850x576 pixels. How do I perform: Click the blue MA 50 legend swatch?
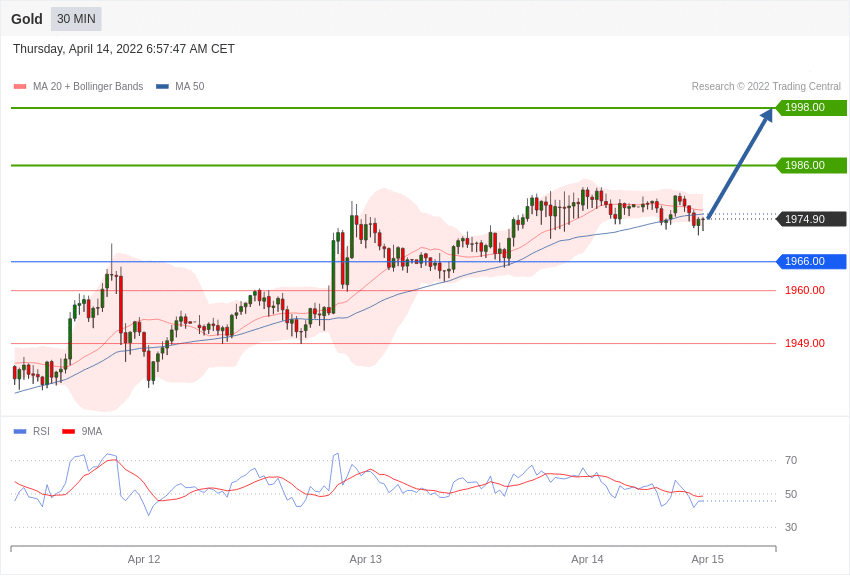[162, 87]
